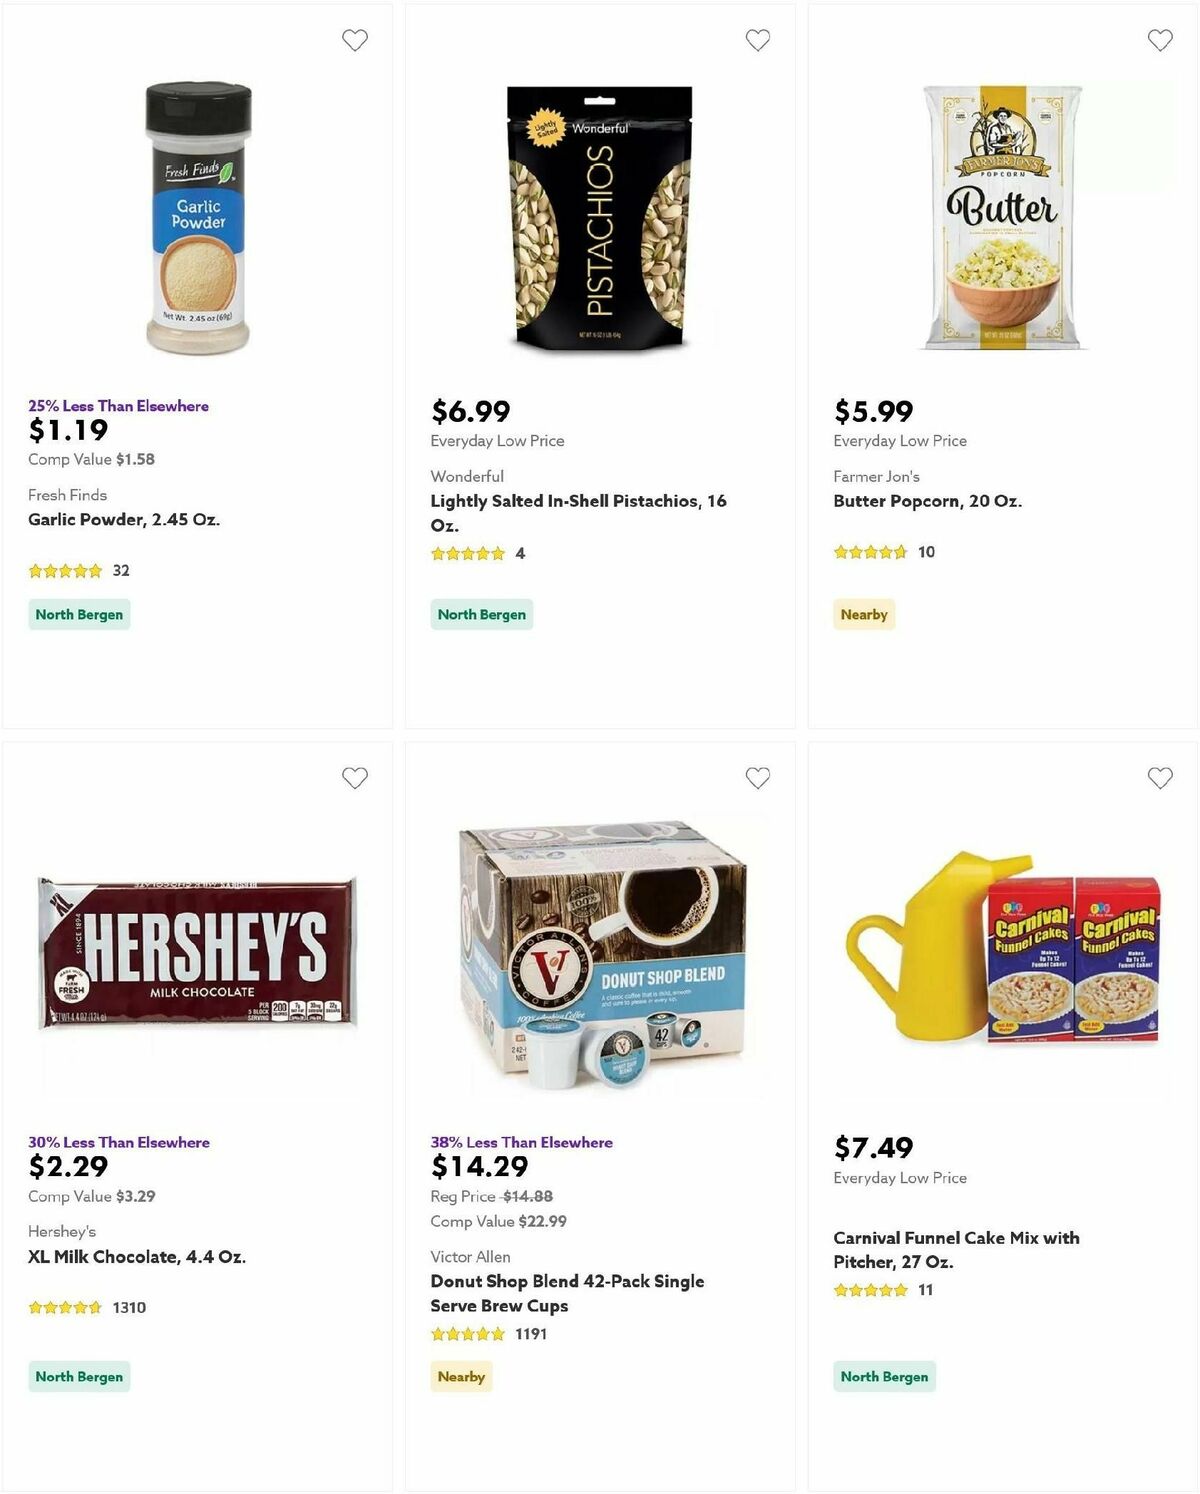Click the heart icon on the Pistachios card

click(757, 40)
